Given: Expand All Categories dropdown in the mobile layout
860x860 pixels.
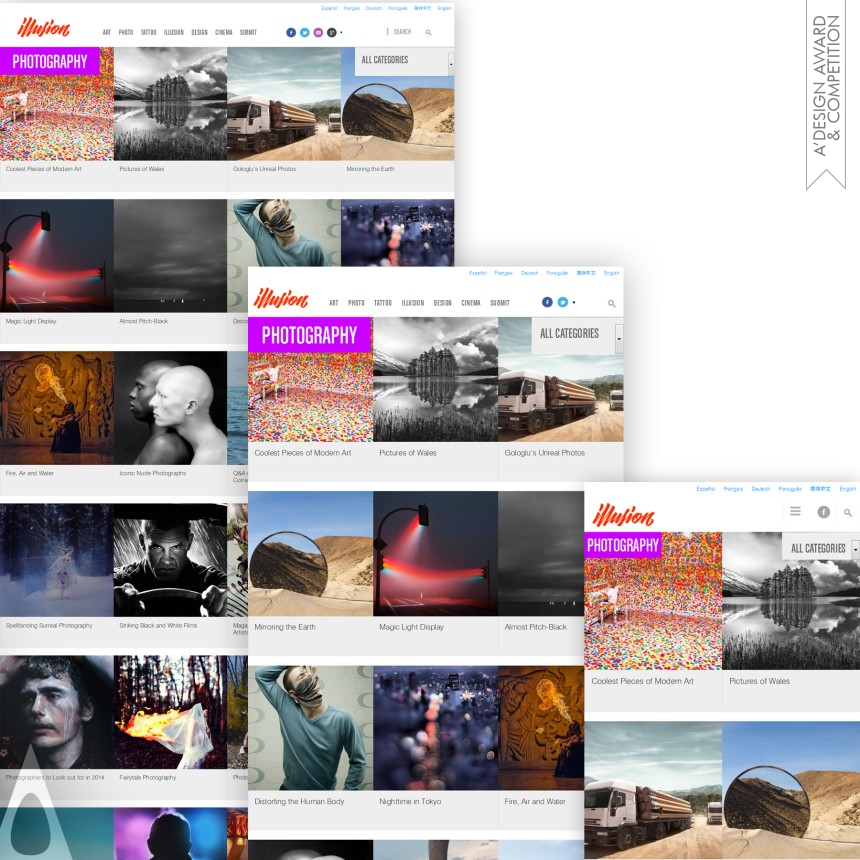Looking at the screenshot, I should [855, 548].
